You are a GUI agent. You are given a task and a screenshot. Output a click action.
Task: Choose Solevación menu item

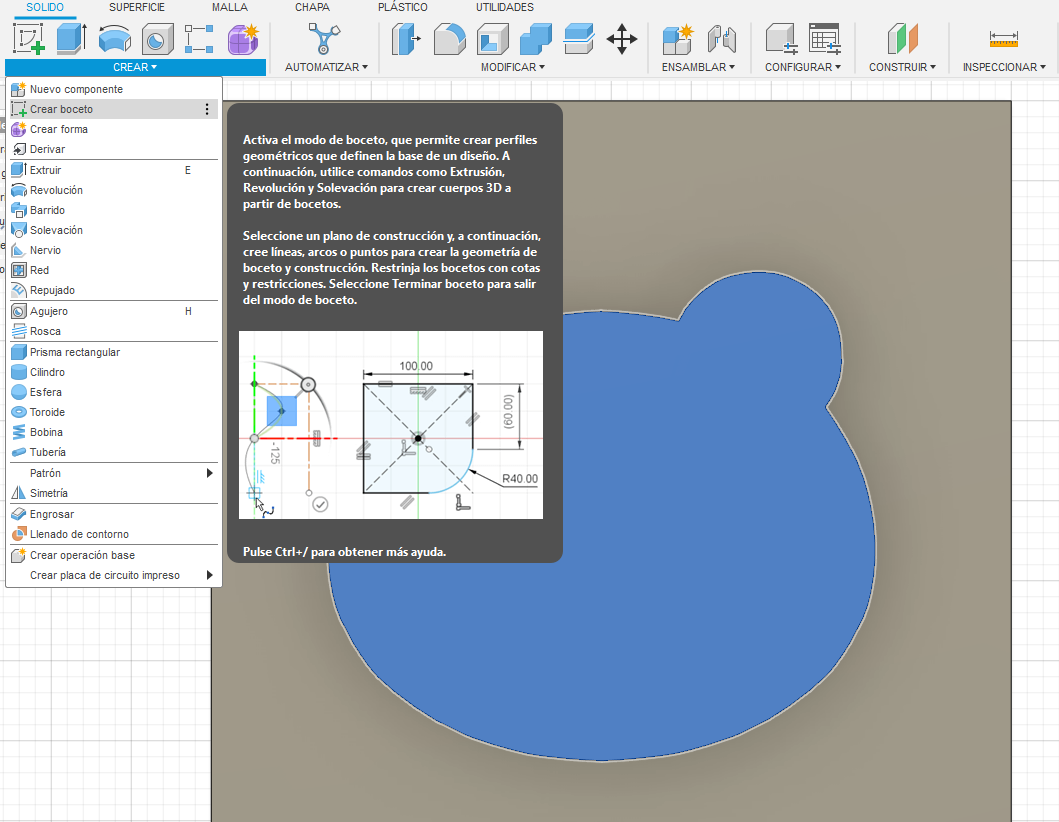point(113,230)
